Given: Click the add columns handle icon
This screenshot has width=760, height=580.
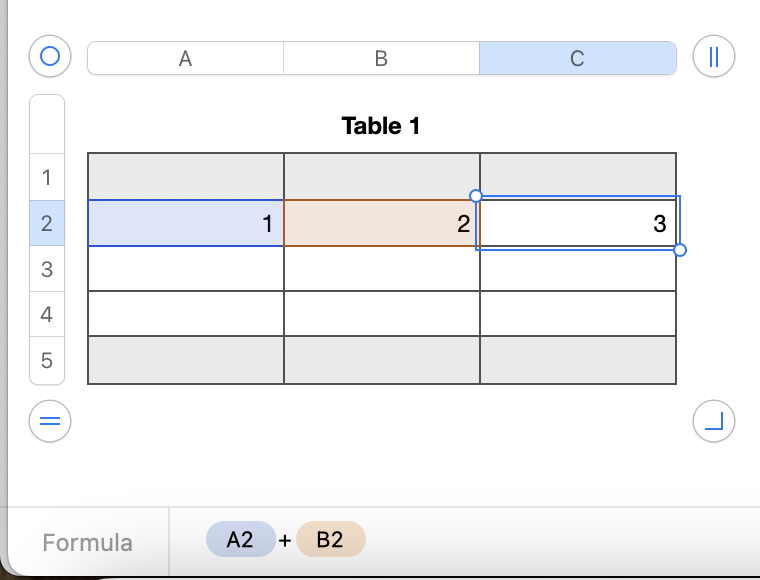Looking at the screenshot, I should click(713, 57).
